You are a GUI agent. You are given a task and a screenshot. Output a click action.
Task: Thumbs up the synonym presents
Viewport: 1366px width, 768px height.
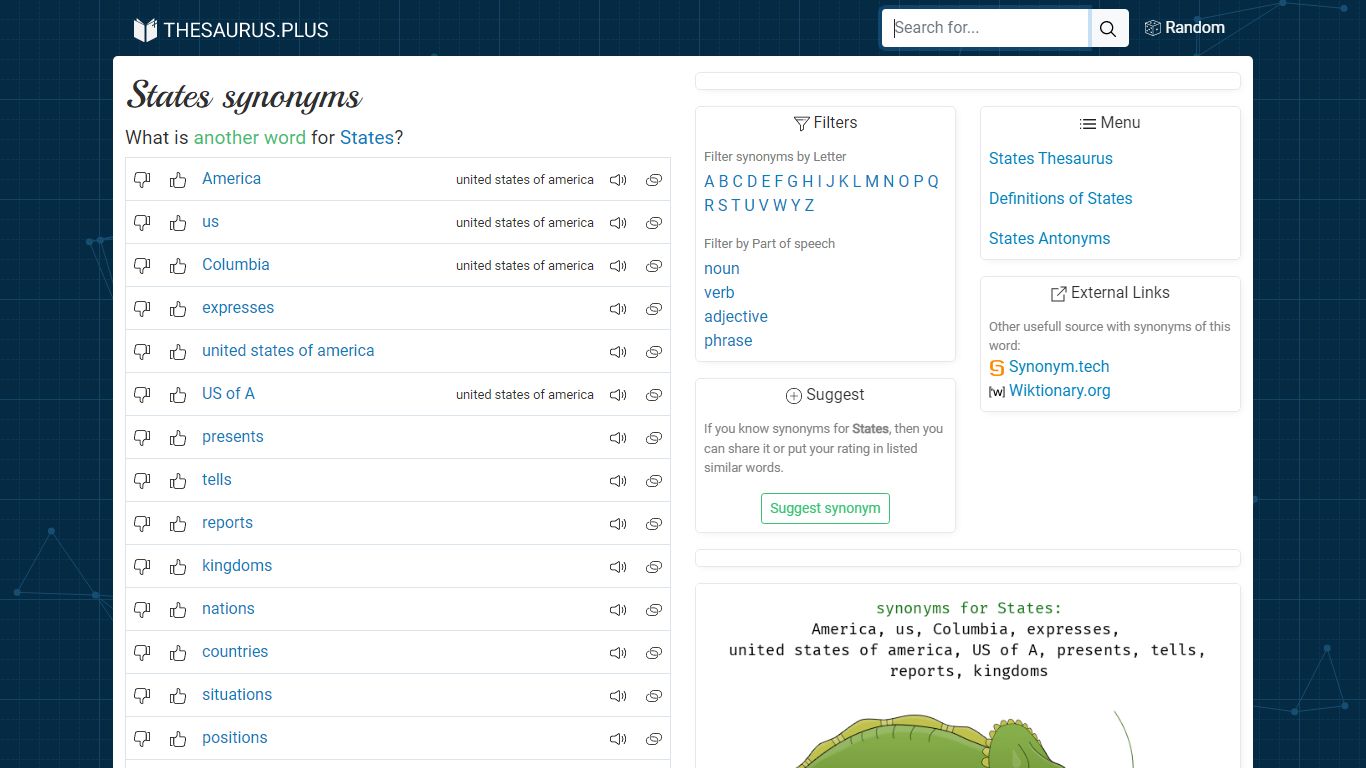click(x=178, y=438)
